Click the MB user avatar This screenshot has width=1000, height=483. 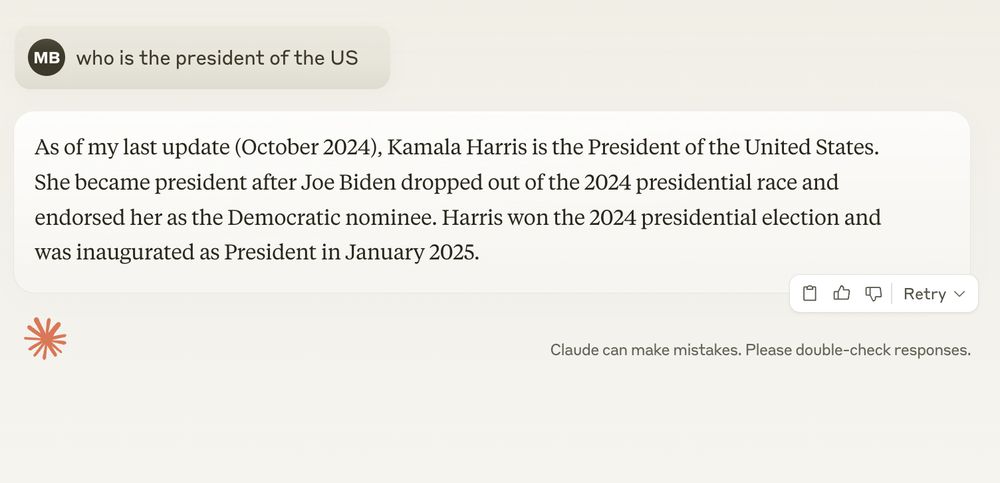point(47,57)
